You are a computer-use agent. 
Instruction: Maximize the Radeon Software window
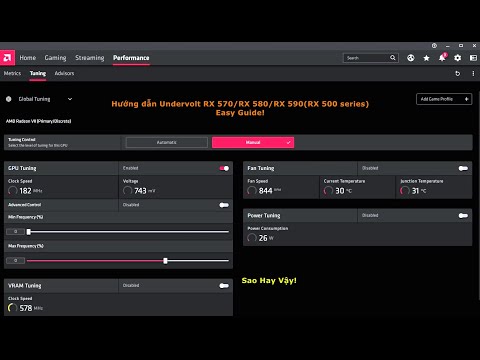click(x=461, y=46)
